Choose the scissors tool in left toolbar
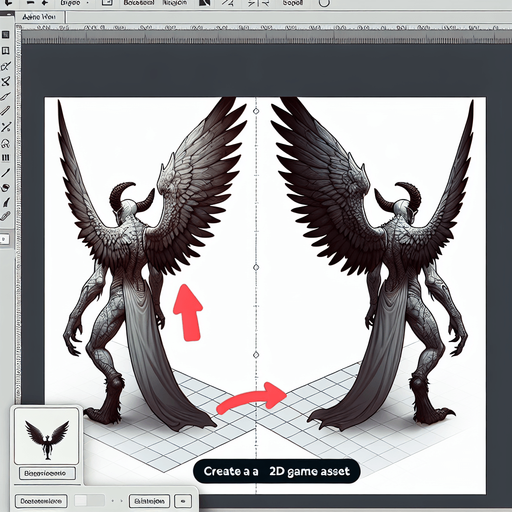The height and width of the screenshot is (512, 512). 6,81
